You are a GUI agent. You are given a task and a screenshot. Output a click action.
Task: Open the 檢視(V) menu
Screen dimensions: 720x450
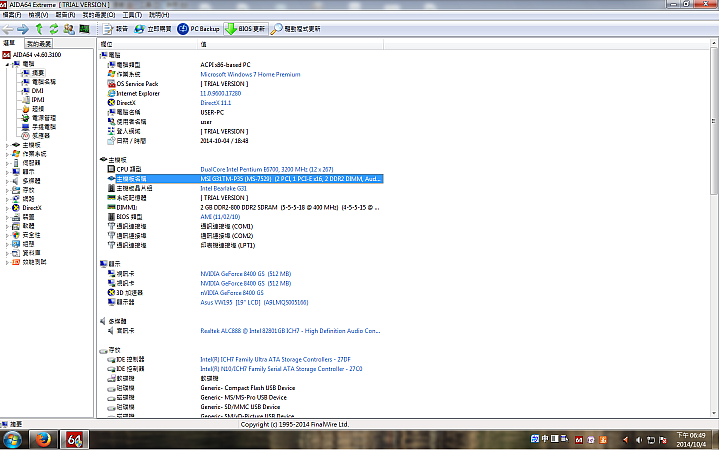coord(38,15)
